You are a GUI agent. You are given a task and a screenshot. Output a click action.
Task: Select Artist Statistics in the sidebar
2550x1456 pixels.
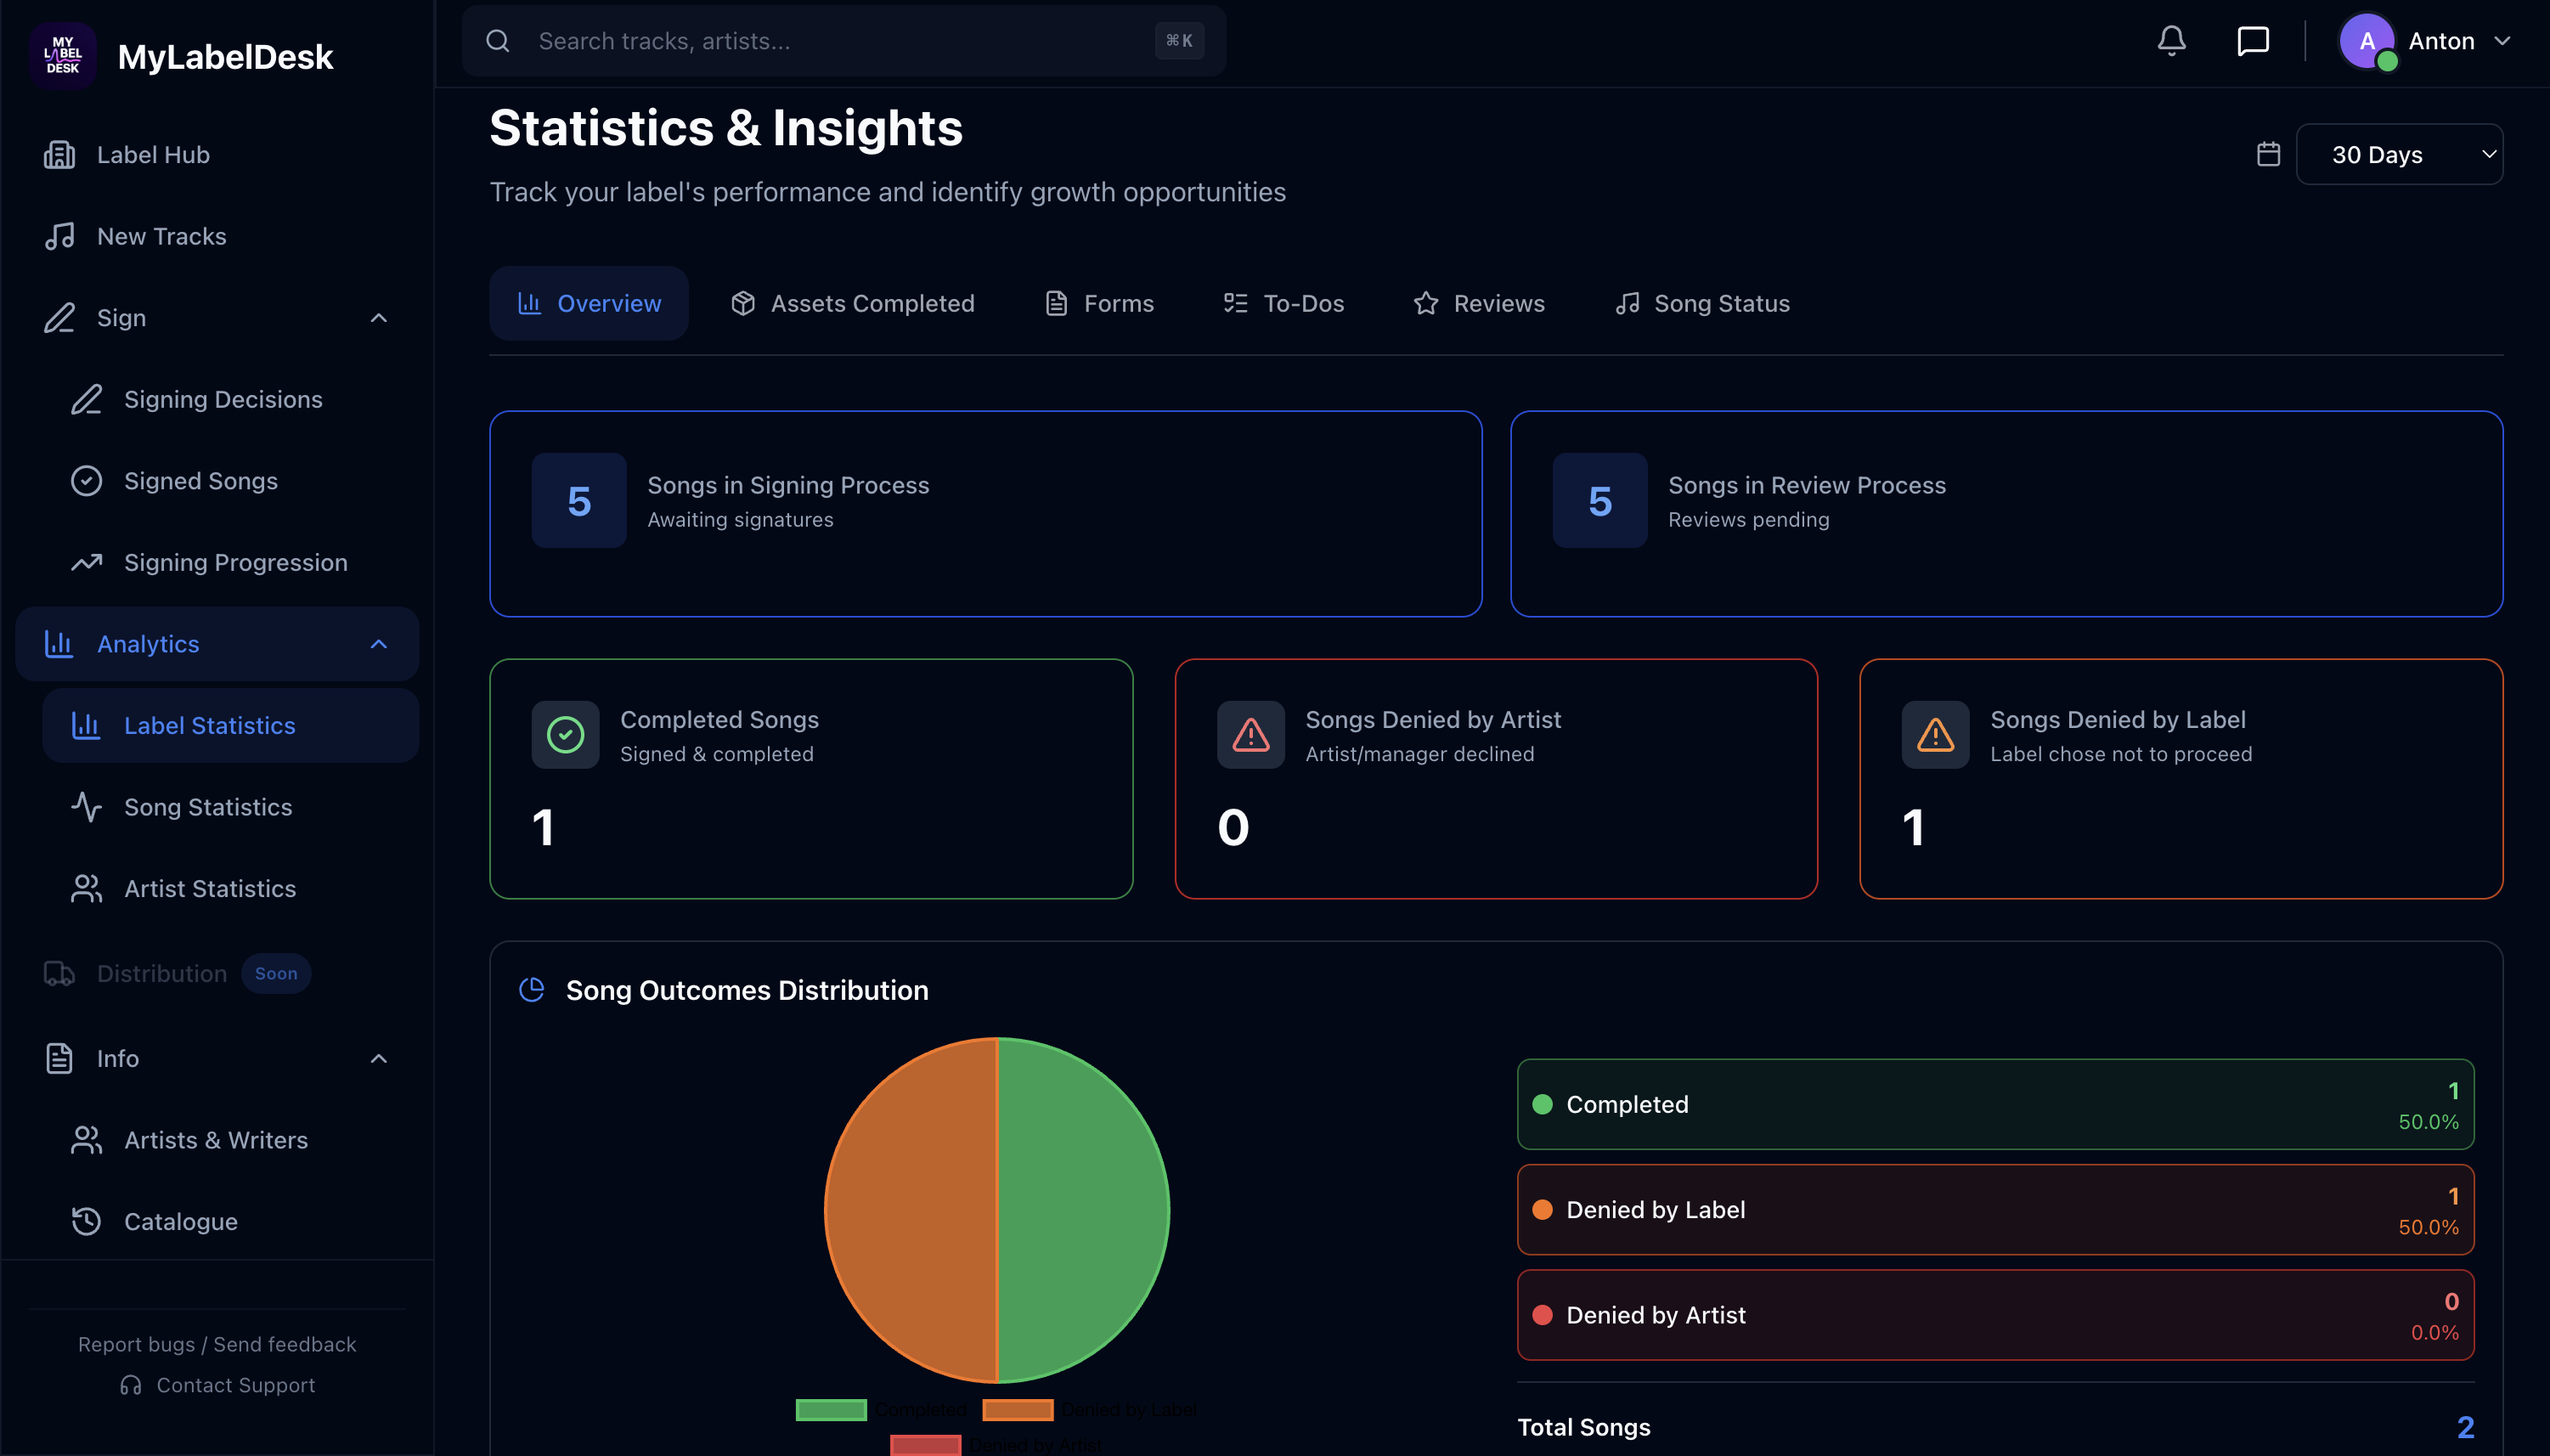(x=210, y=888)
